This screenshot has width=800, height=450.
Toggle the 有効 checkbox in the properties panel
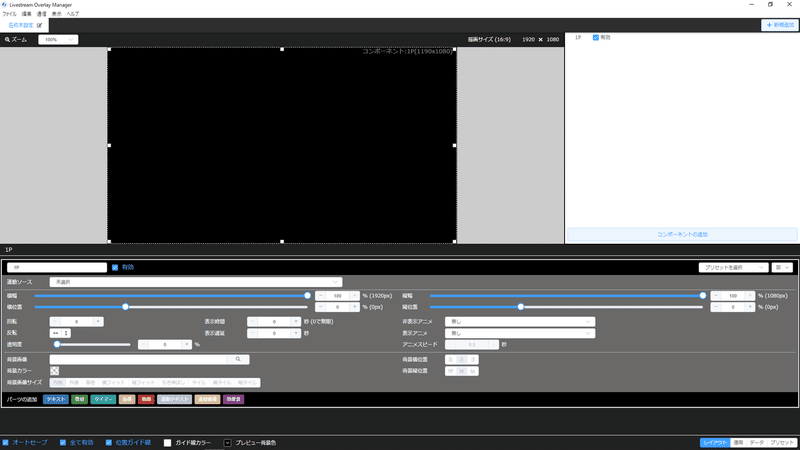coord(115,267)
